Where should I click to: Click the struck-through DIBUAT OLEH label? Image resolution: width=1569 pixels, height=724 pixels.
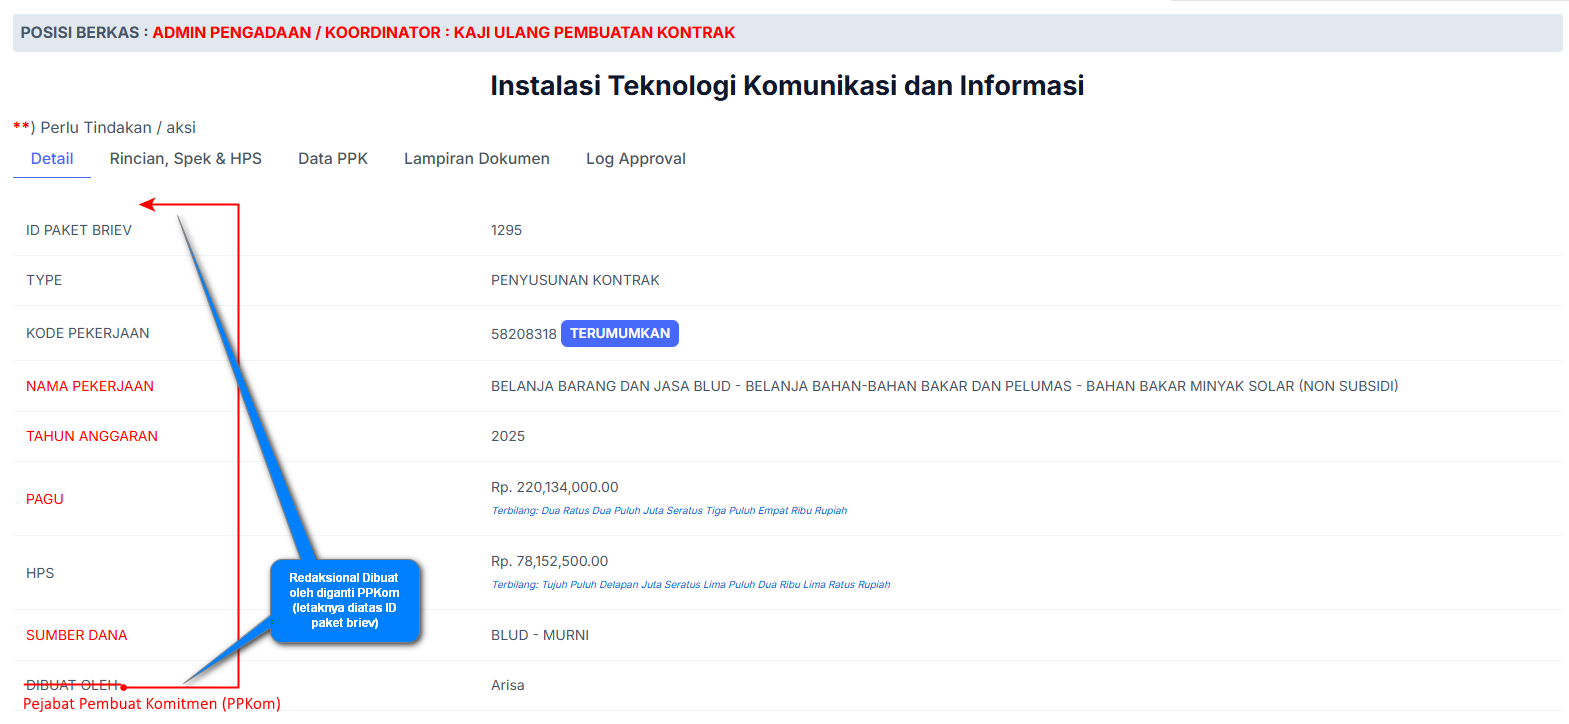[72, 685]
